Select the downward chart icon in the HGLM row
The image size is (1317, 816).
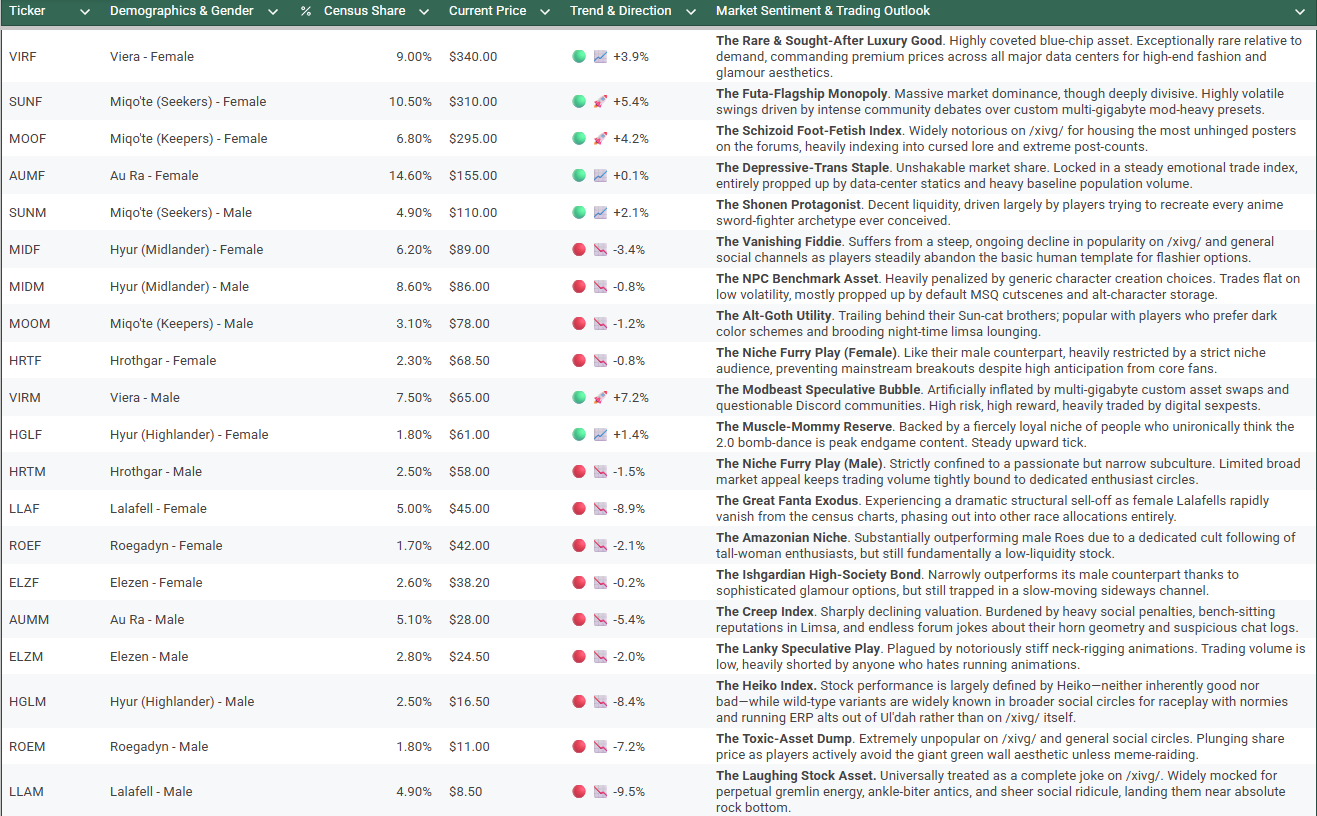click(600, 702)
